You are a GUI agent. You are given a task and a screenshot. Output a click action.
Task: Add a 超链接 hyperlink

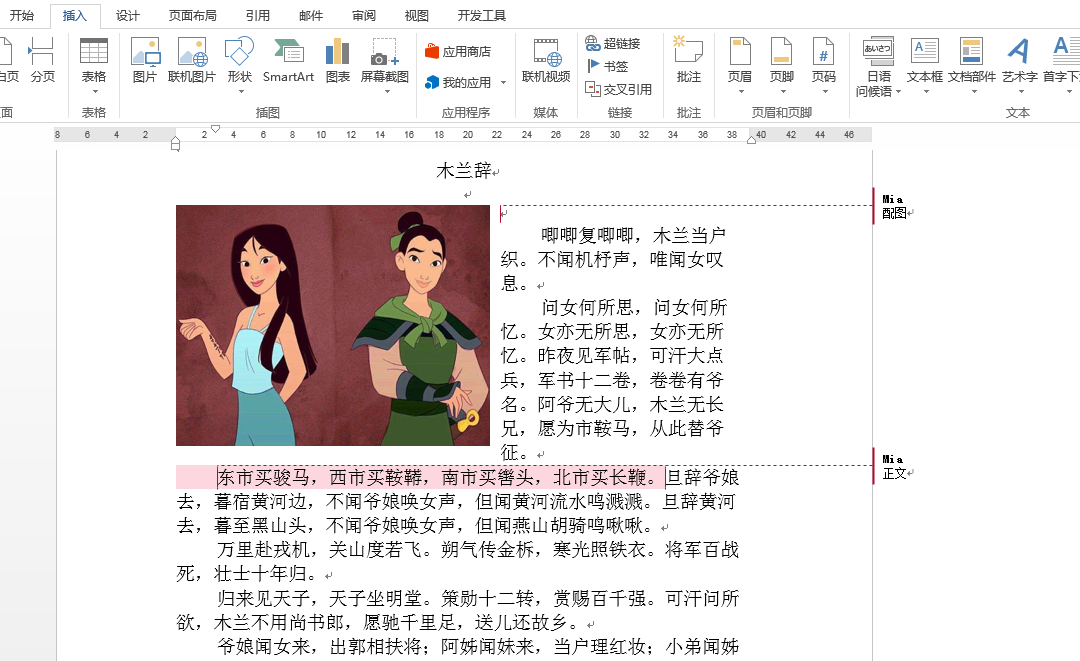pyautogui.click(x=613, y=43)
